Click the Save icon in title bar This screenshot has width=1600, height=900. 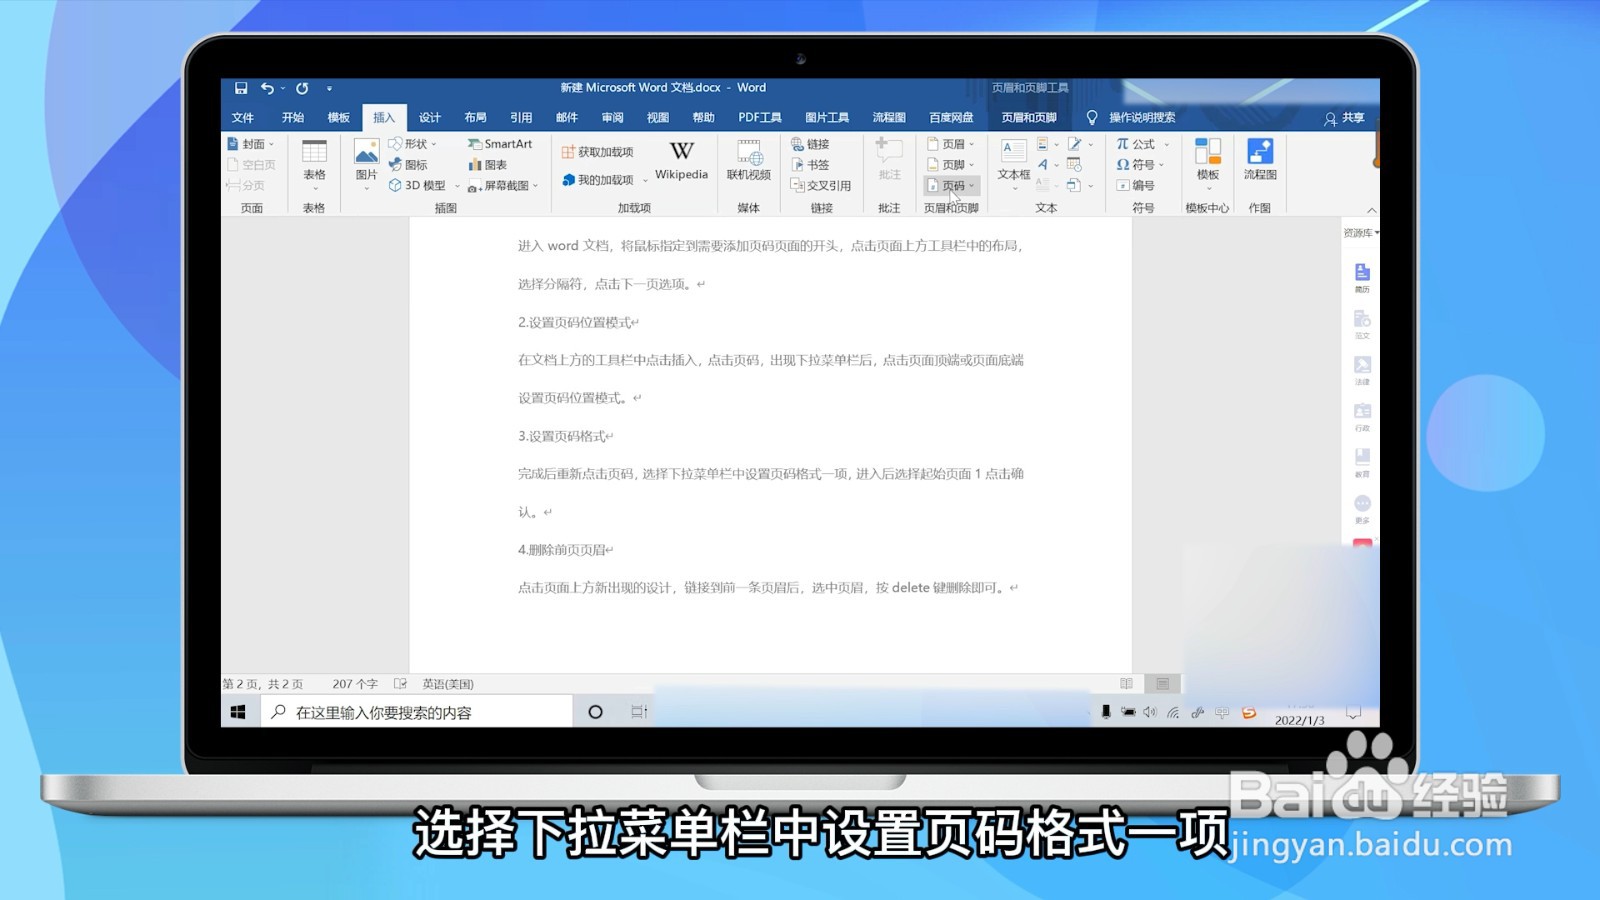click(x=241, y=88)
